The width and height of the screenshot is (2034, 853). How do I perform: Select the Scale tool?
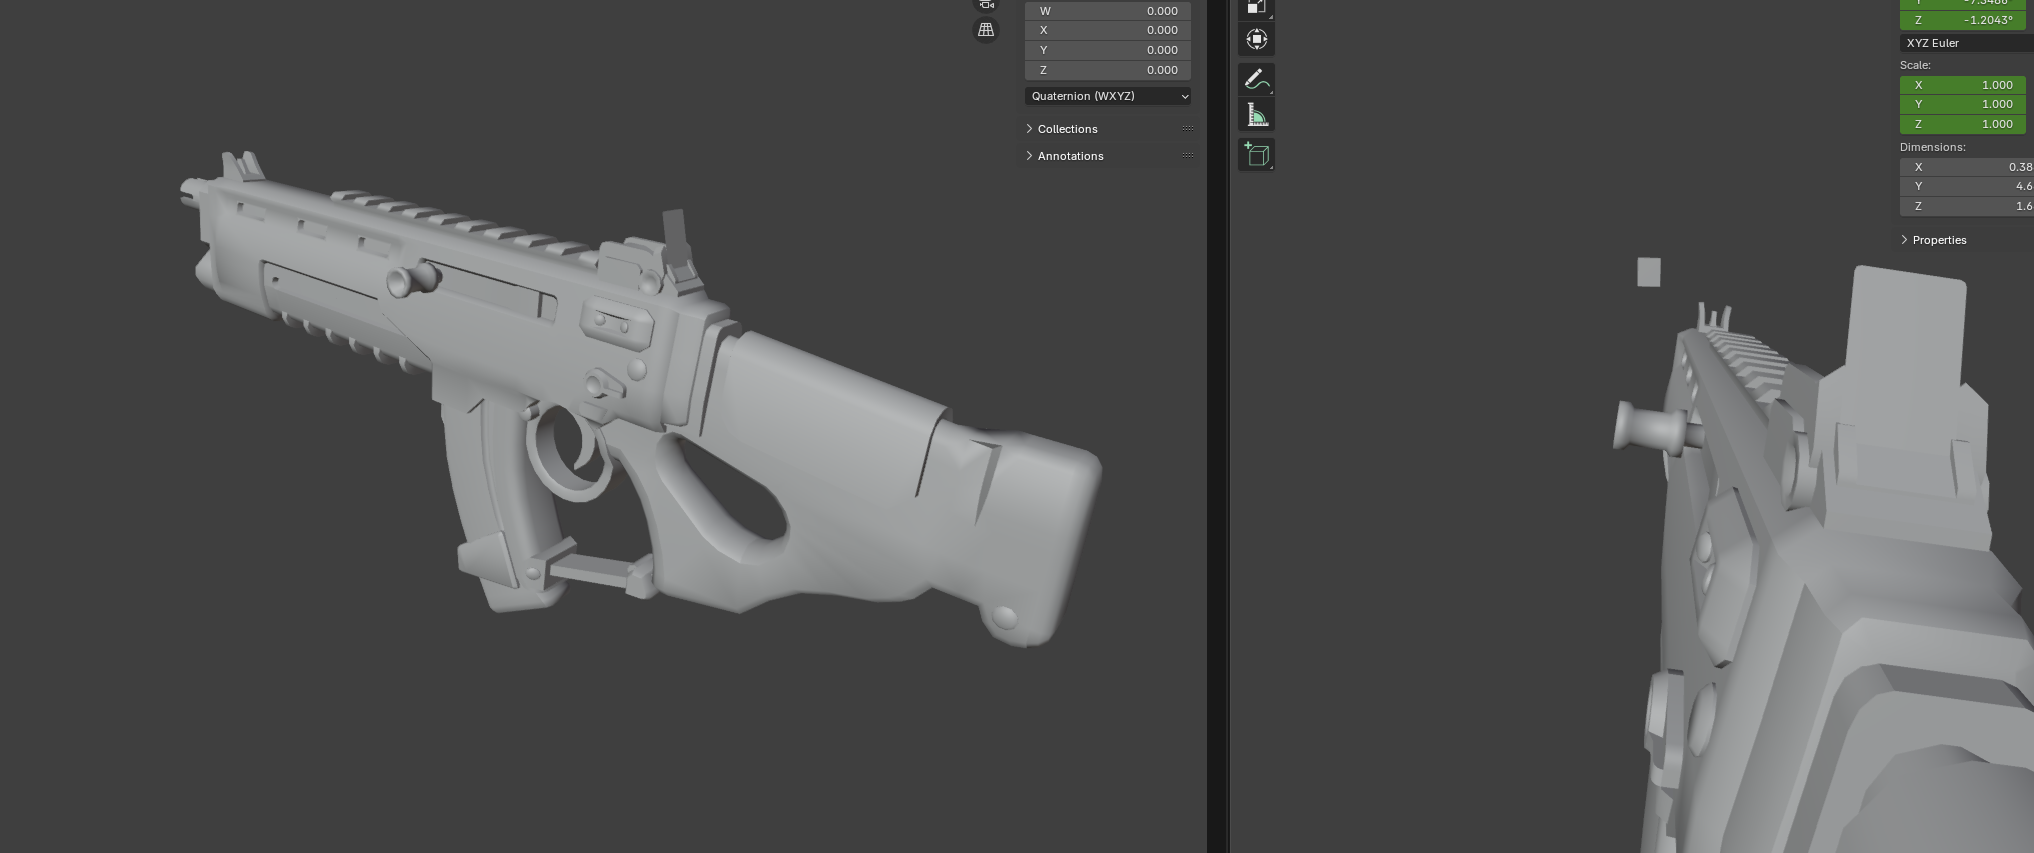[x=1256, y=7]
